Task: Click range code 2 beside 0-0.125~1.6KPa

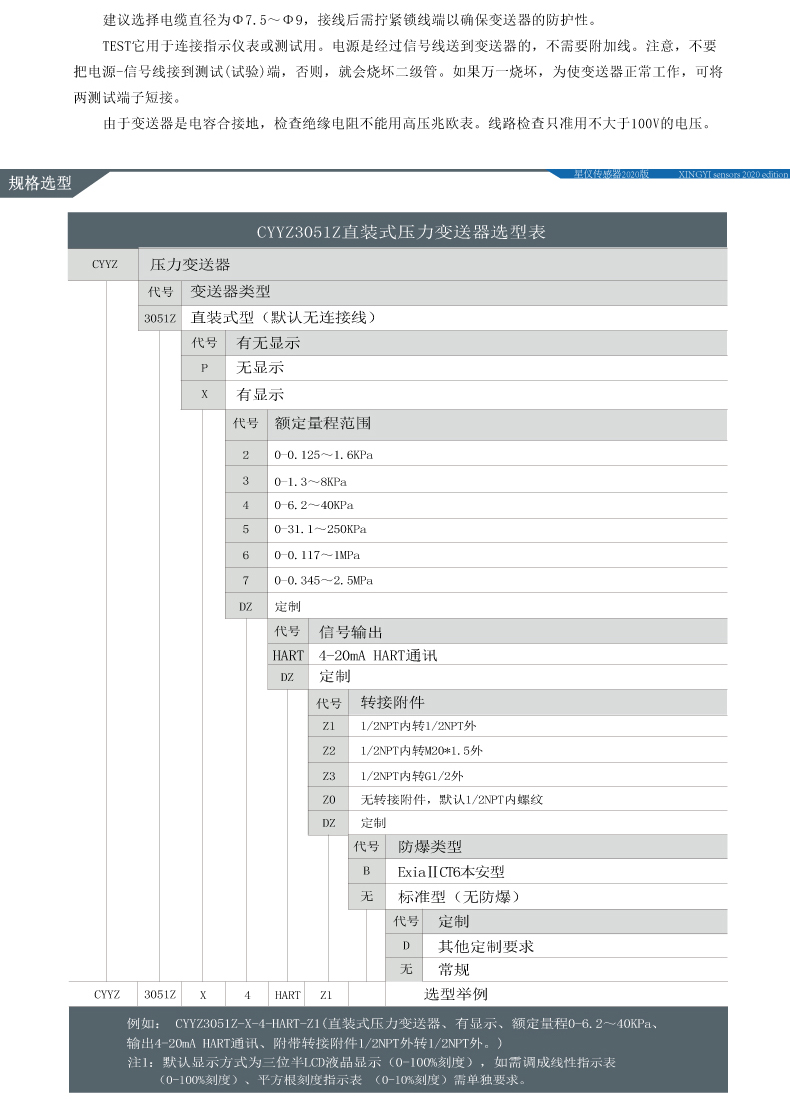Action: click(x=246, y=455)
